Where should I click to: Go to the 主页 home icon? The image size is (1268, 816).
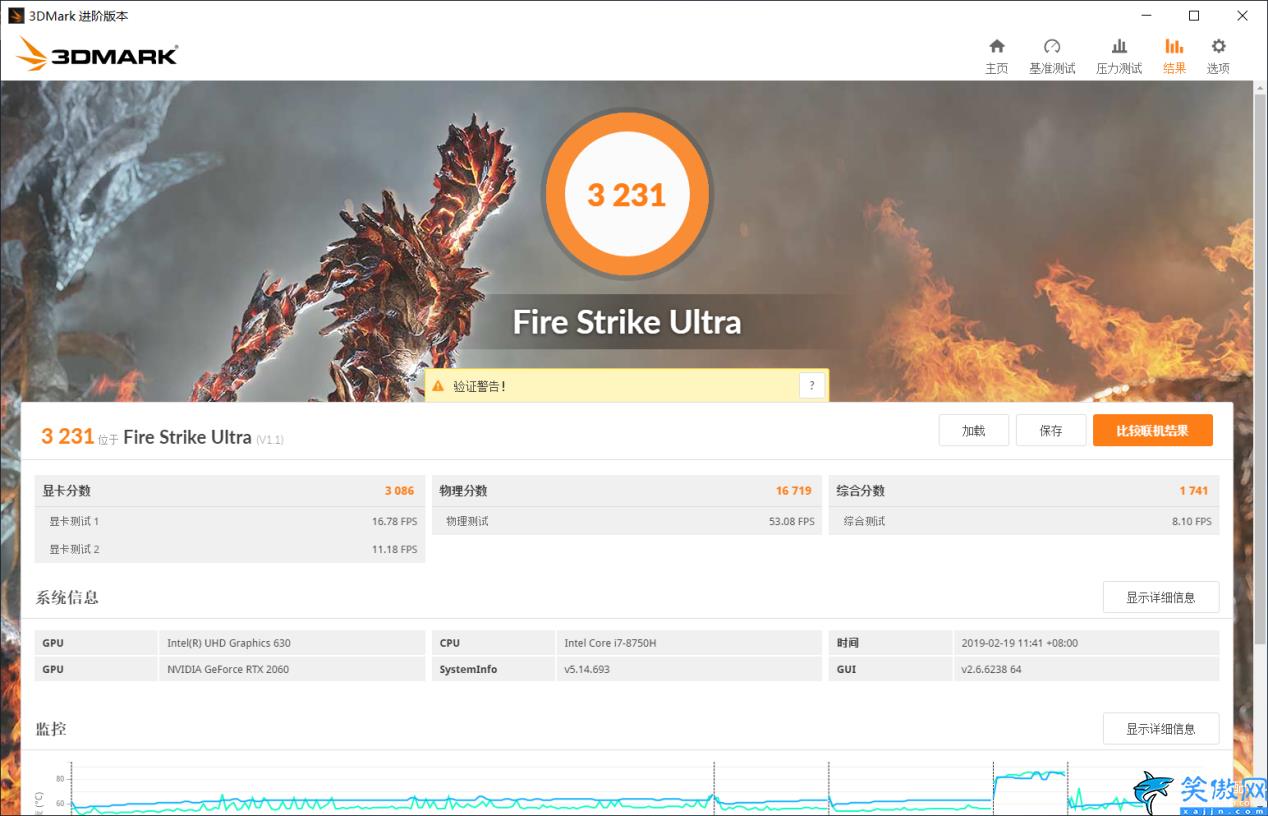tap(996, 47)
